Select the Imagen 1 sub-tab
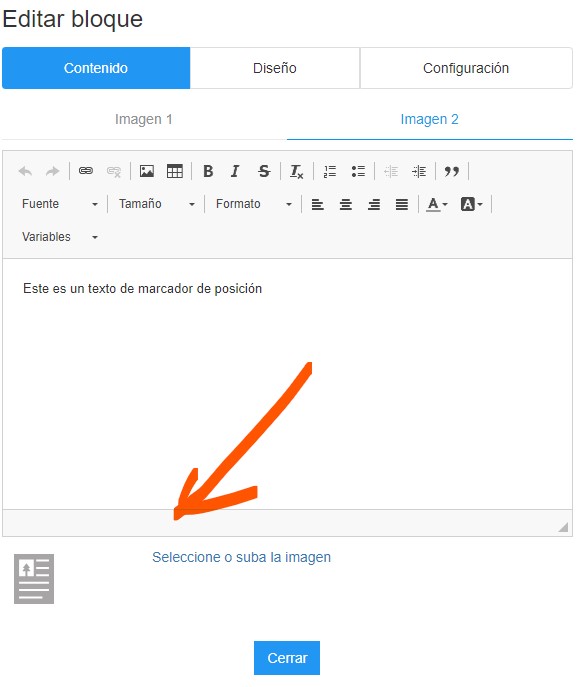The height and width of the screenshot is (687, 578). pyautogui.click(x=144, y=119)
